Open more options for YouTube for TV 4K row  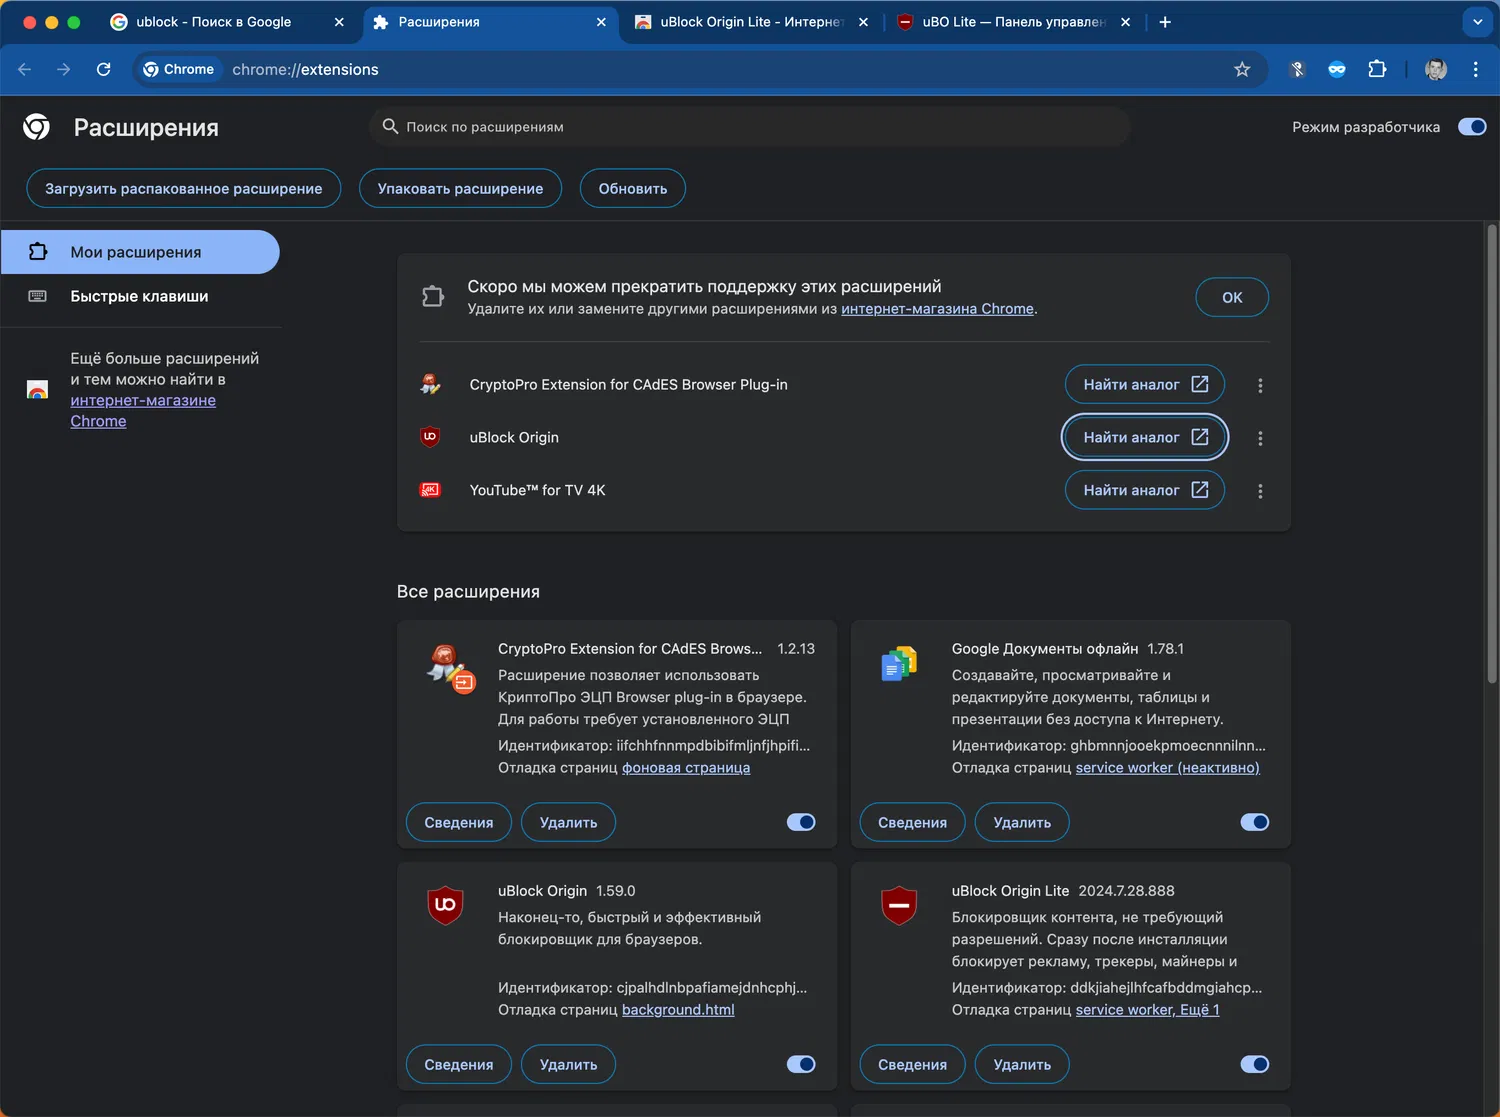1260,491
